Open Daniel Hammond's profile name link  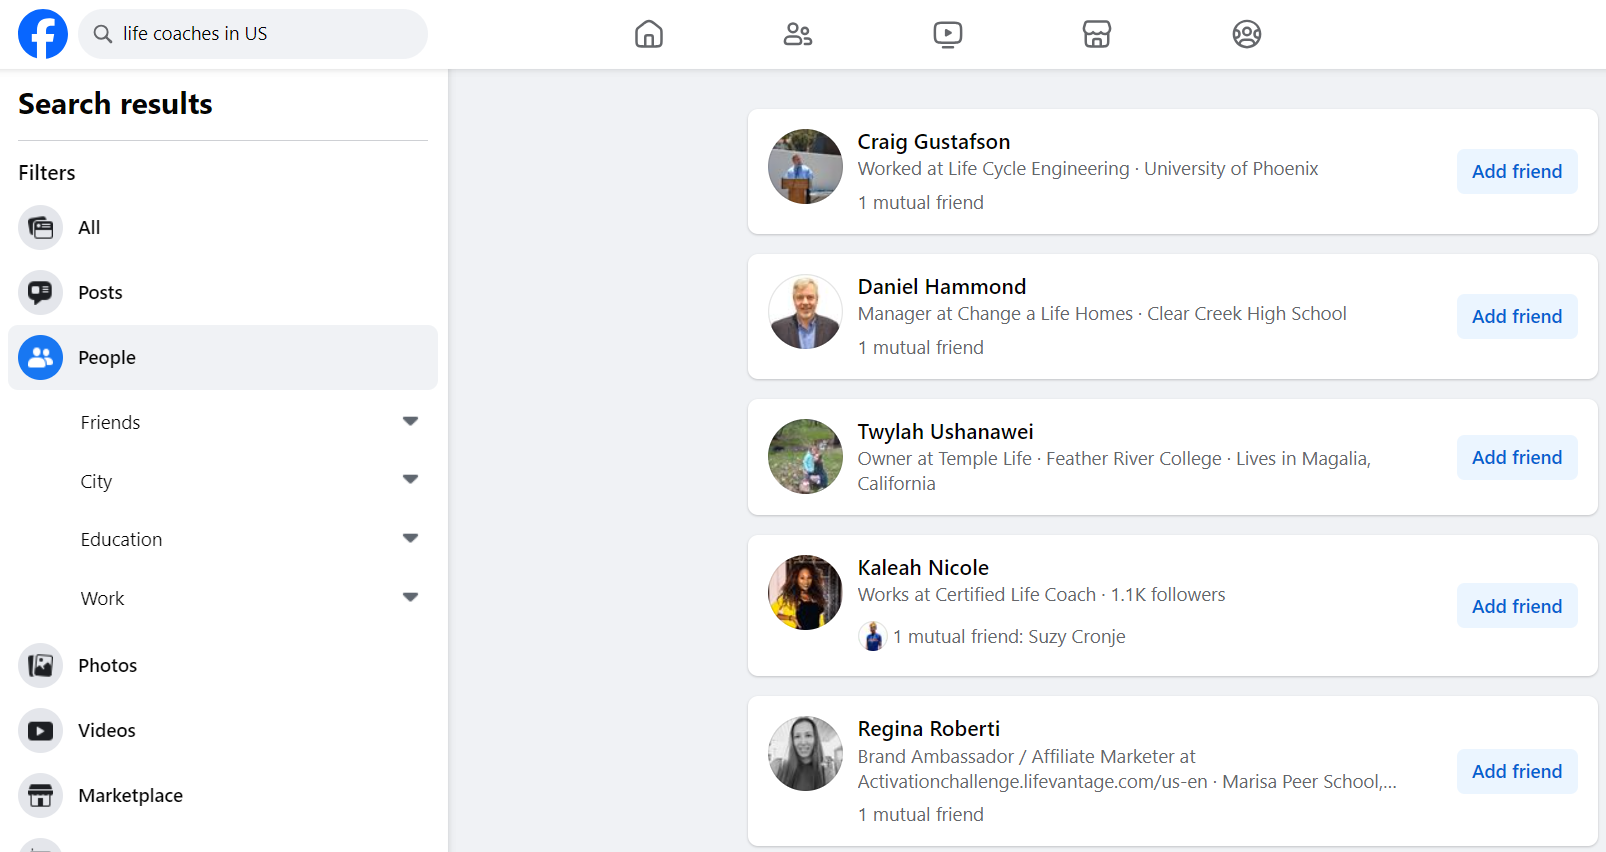click(x=941, y=287)
